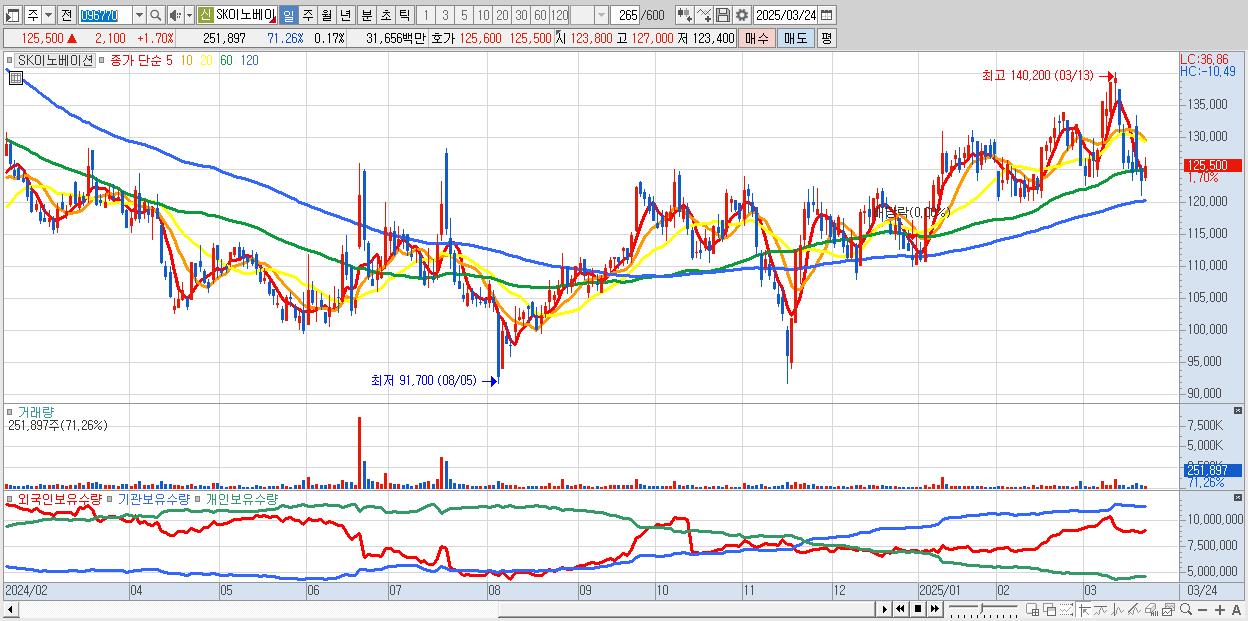Click the '호가' quote label
The width and height of the screenshot is (1248, 621).
[x=442, y=38]
